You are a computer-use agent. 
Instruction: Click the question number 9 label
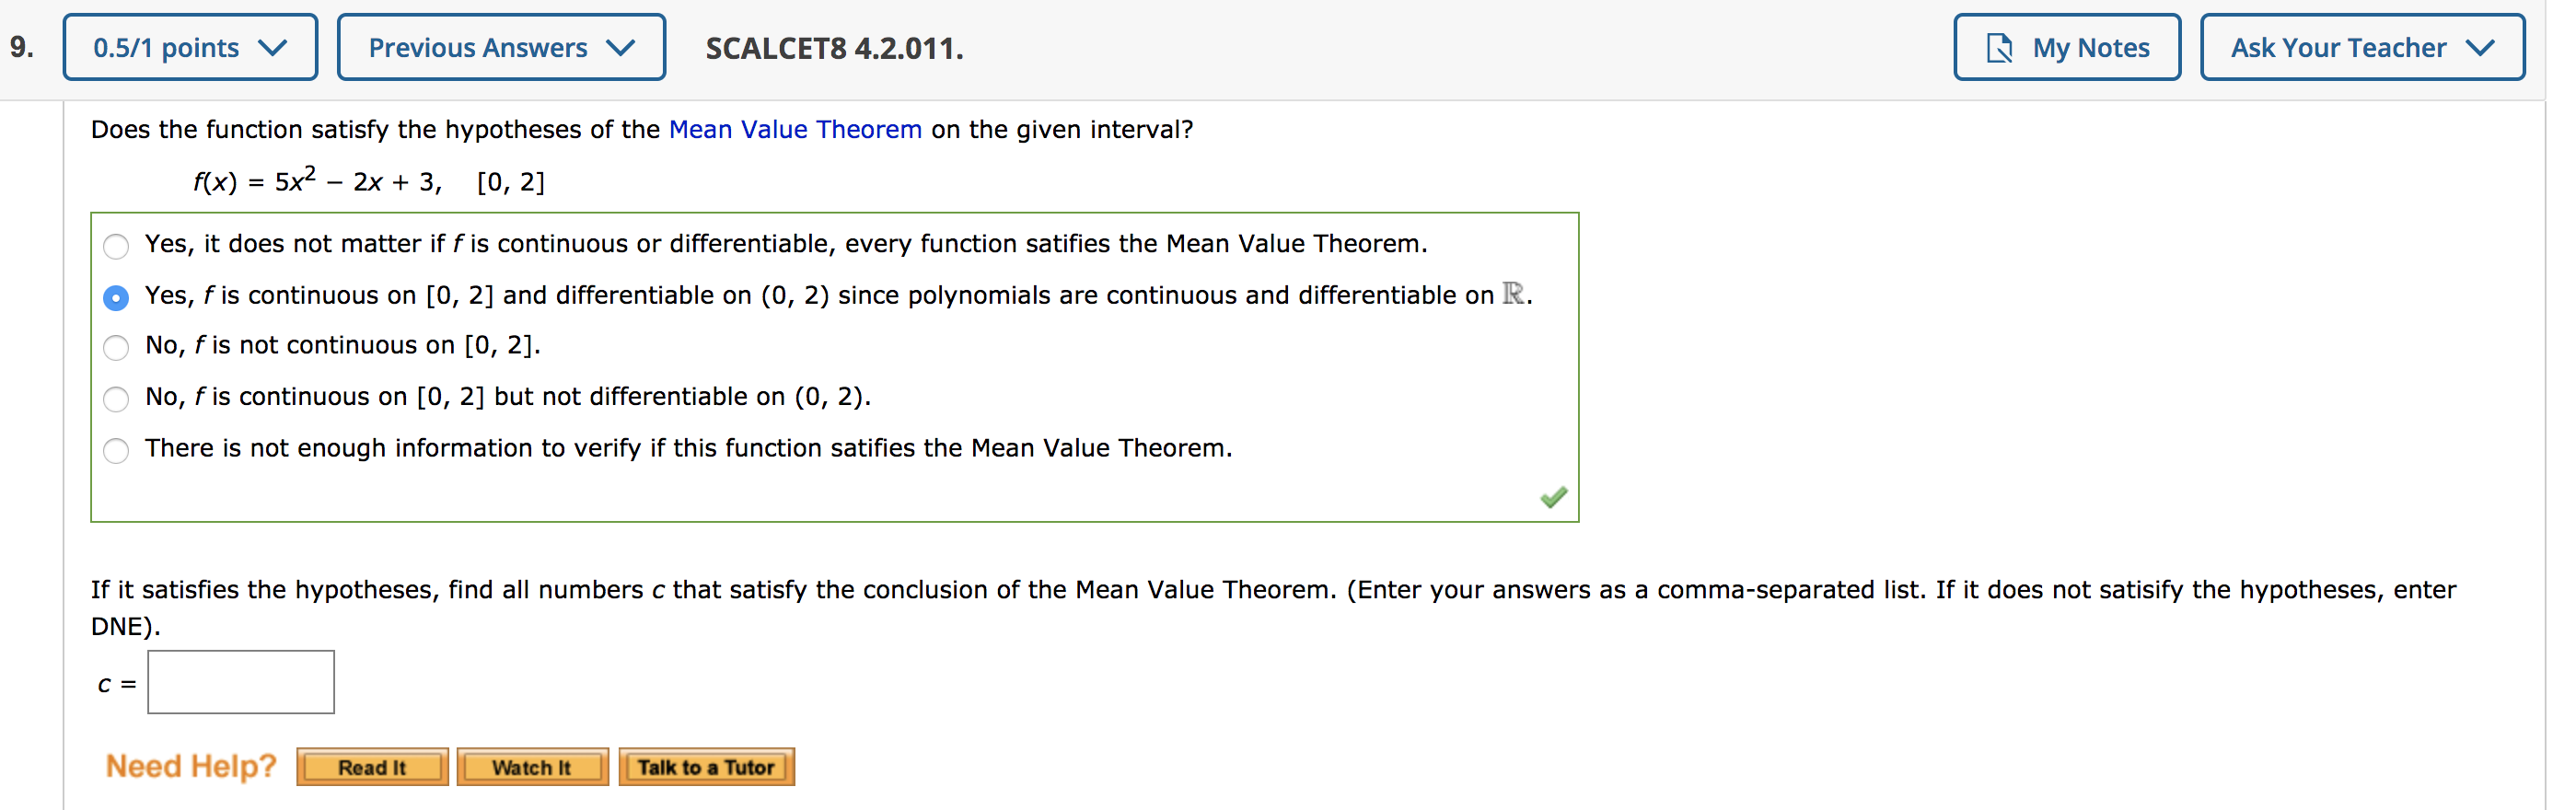pos(18,46)
